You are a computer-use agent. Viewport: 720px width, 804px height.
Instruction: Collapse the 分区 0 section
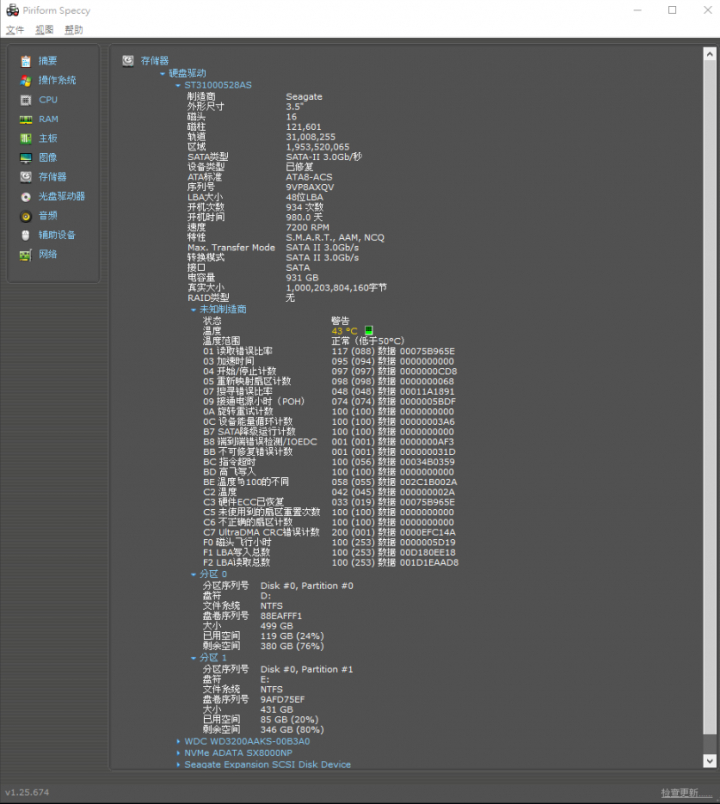[x=193, y=574]
